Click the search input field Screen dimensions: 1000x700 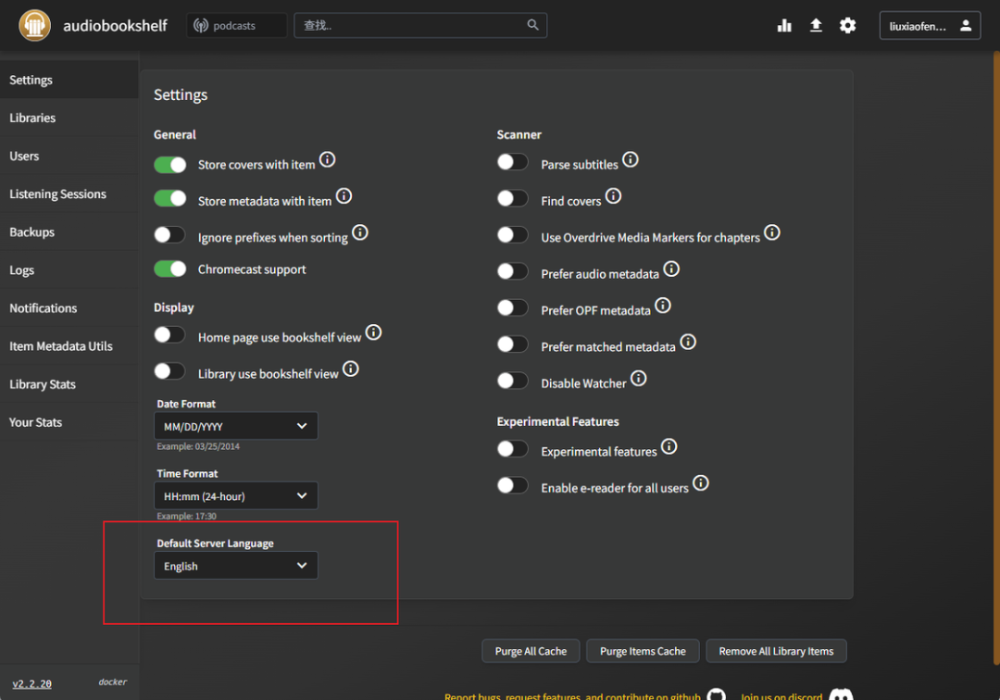coord(411,26)
